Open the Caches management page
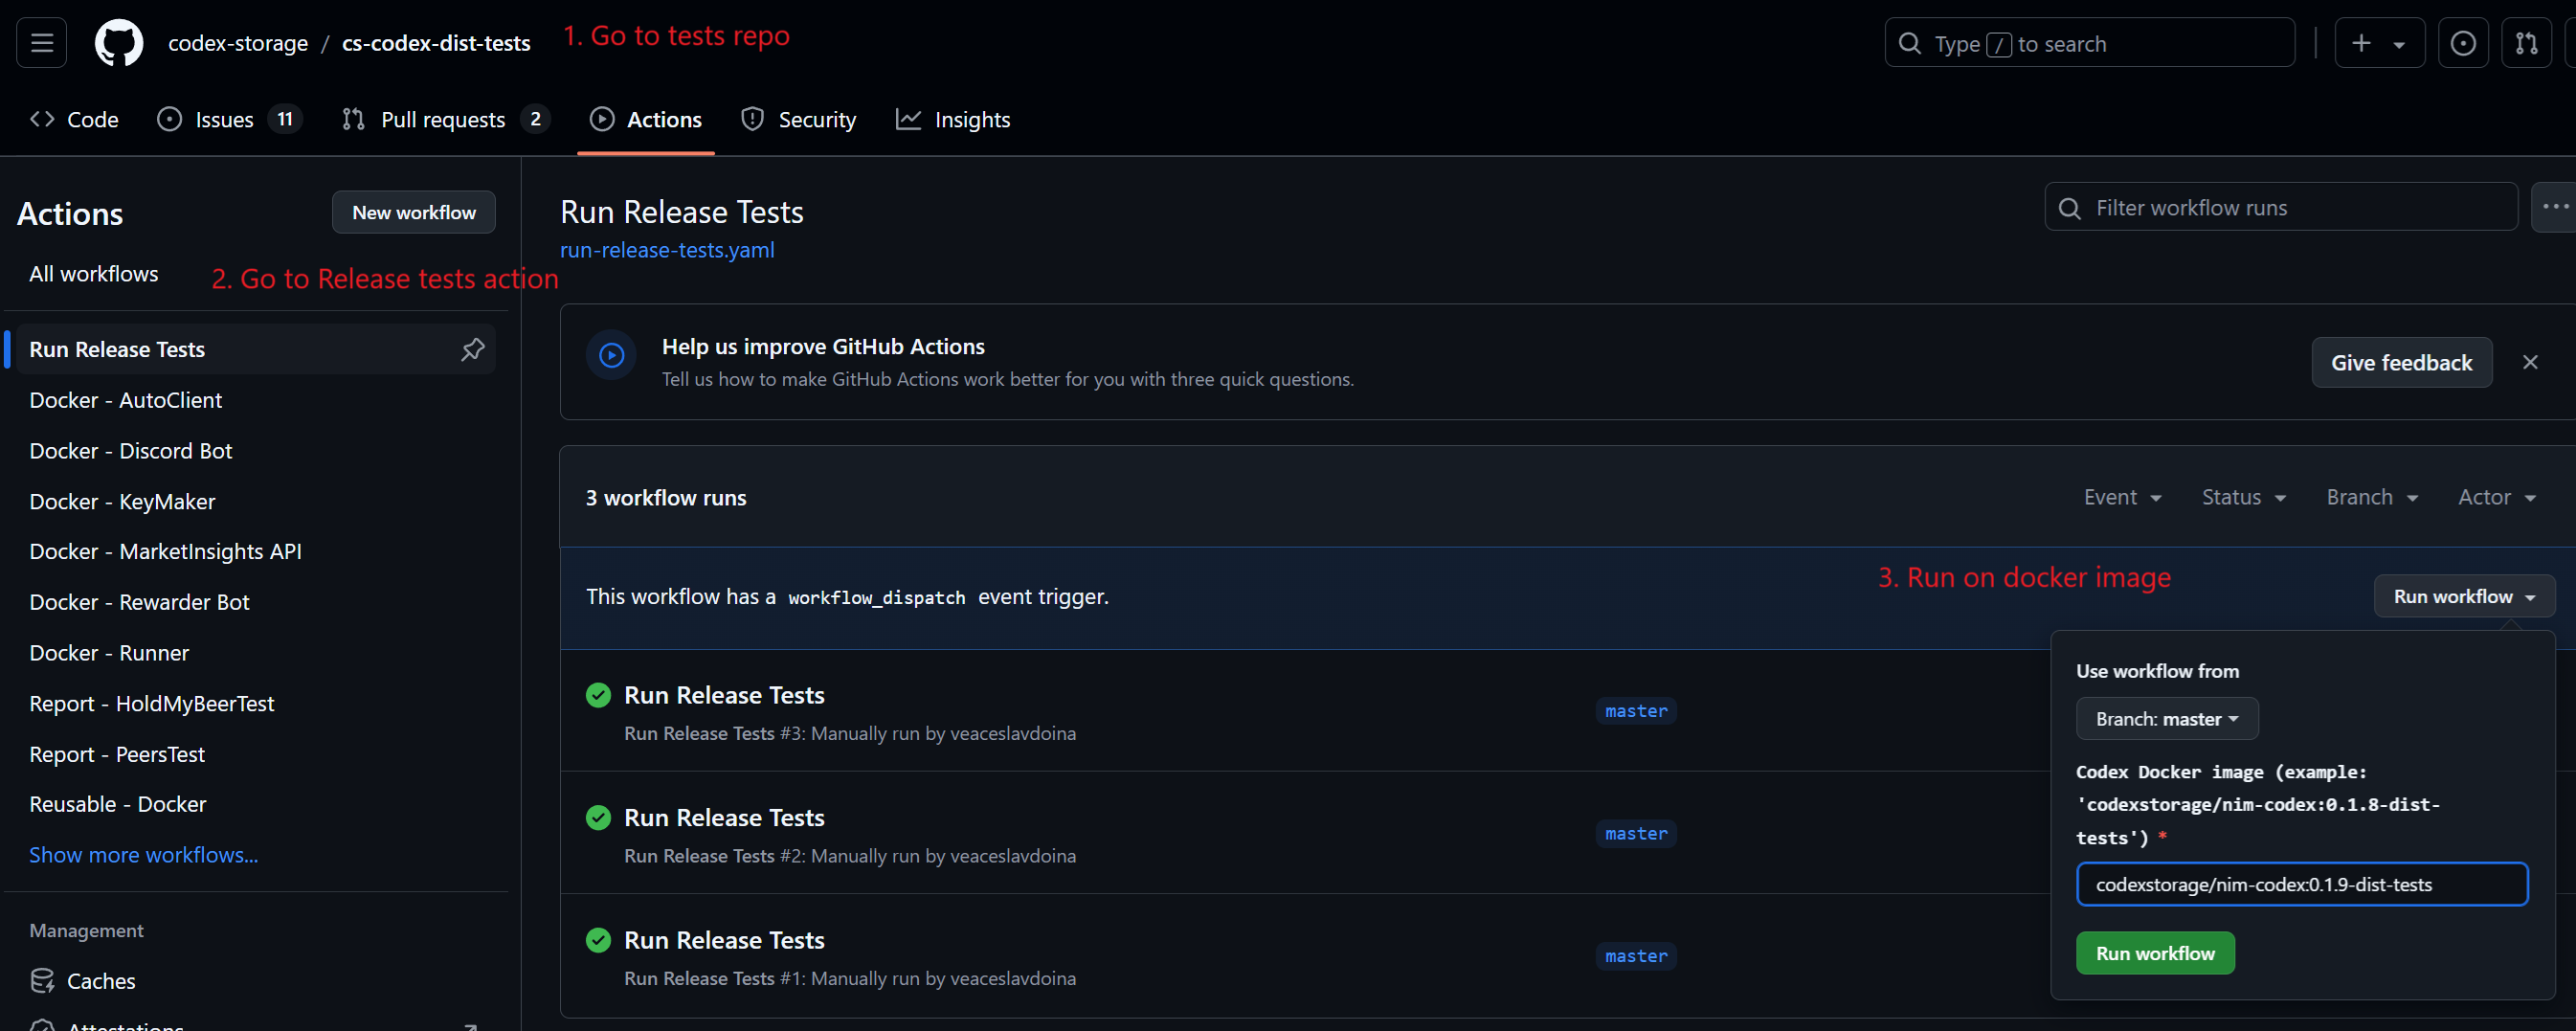 [100, 981]
